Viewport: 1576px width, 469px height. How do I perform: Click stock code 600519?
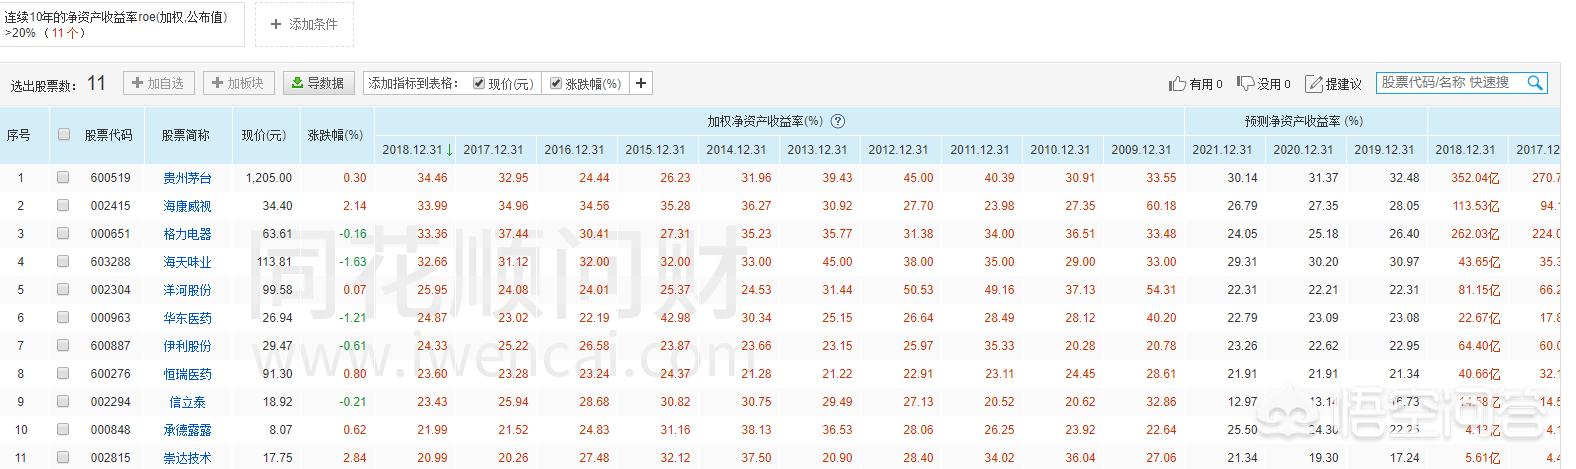pos(110,178)
